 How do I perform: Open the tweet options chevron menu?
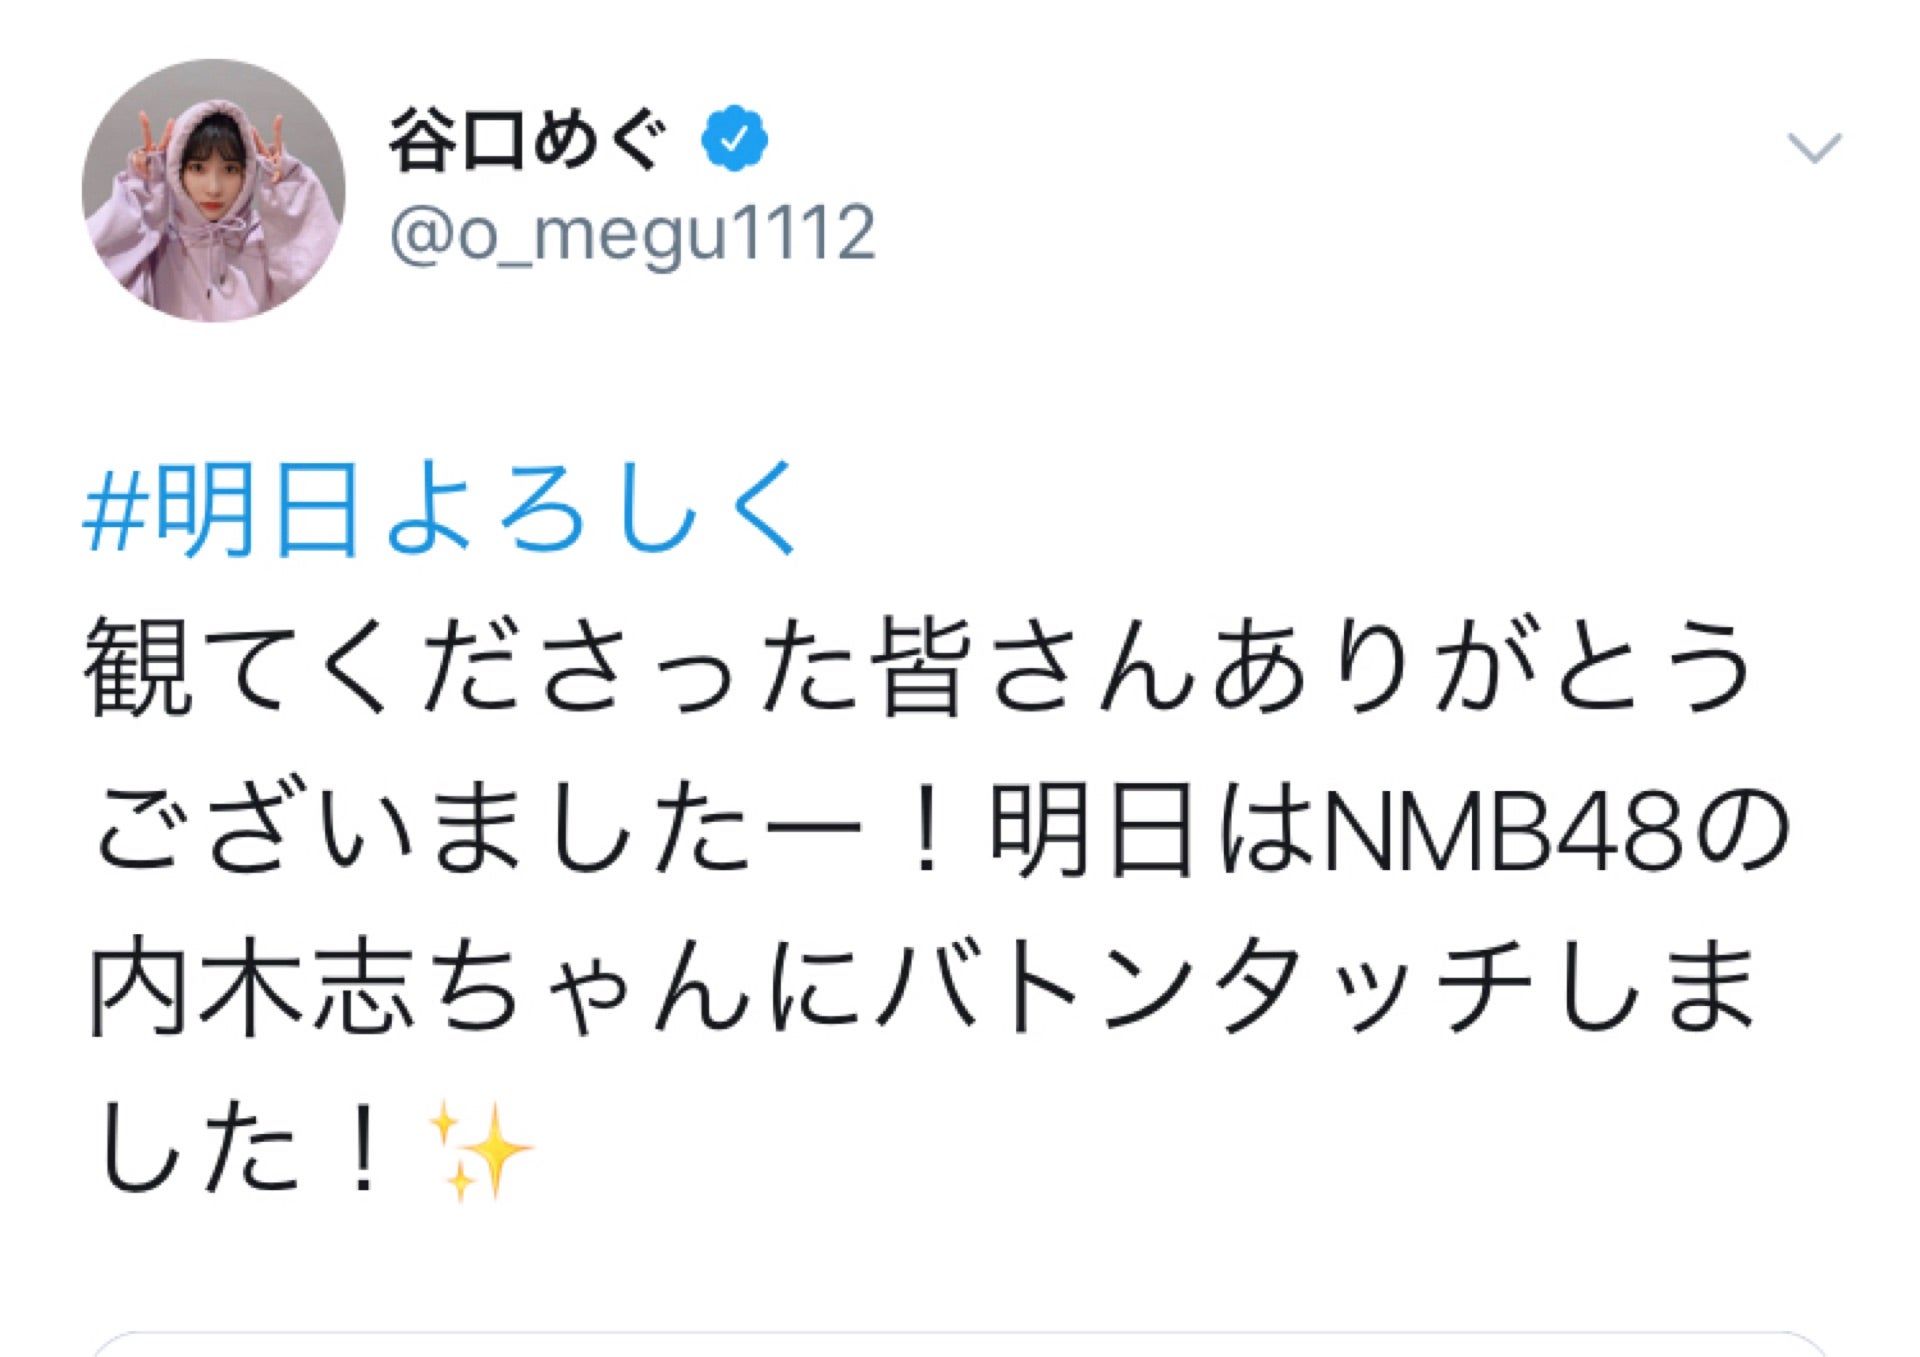pos(1814,148)
